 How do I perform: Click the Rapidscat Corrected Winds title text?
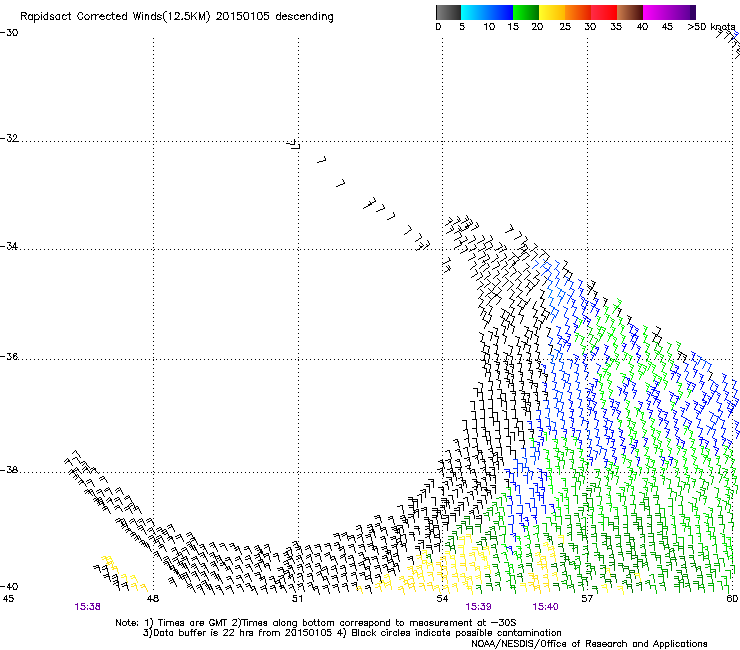(x=177, y=17)
